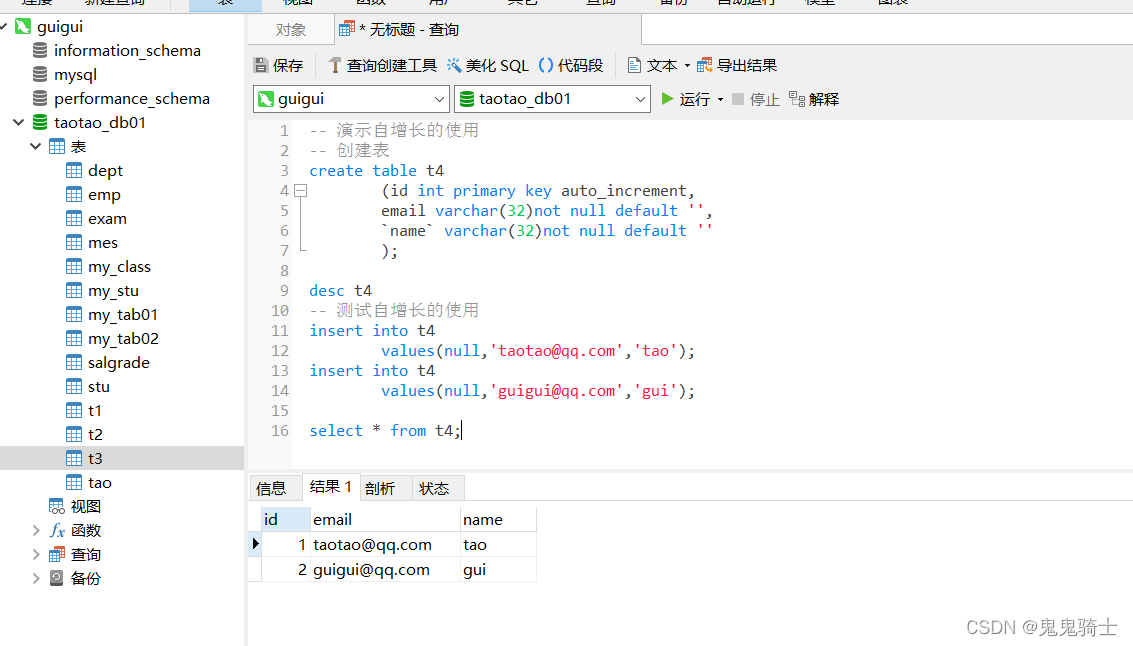Switch to the 对象 objects tab
The image size is (1133, 646).
point(290,30)
